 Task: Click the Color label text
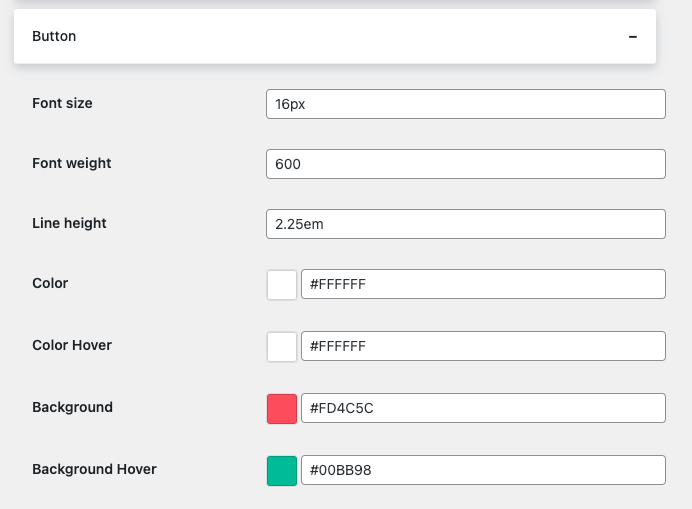point(50,283)
